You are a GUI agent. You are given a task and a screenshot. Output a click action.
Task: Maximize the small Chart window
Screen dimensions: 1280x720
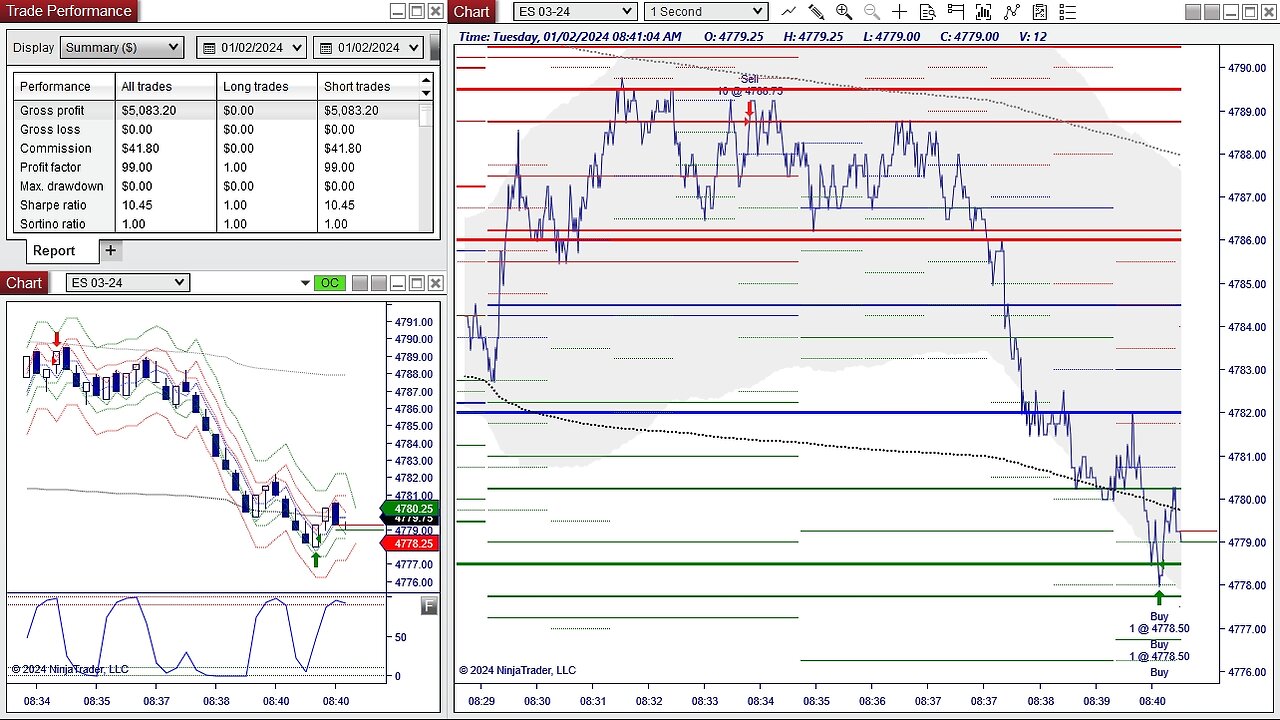pos(417,283)
